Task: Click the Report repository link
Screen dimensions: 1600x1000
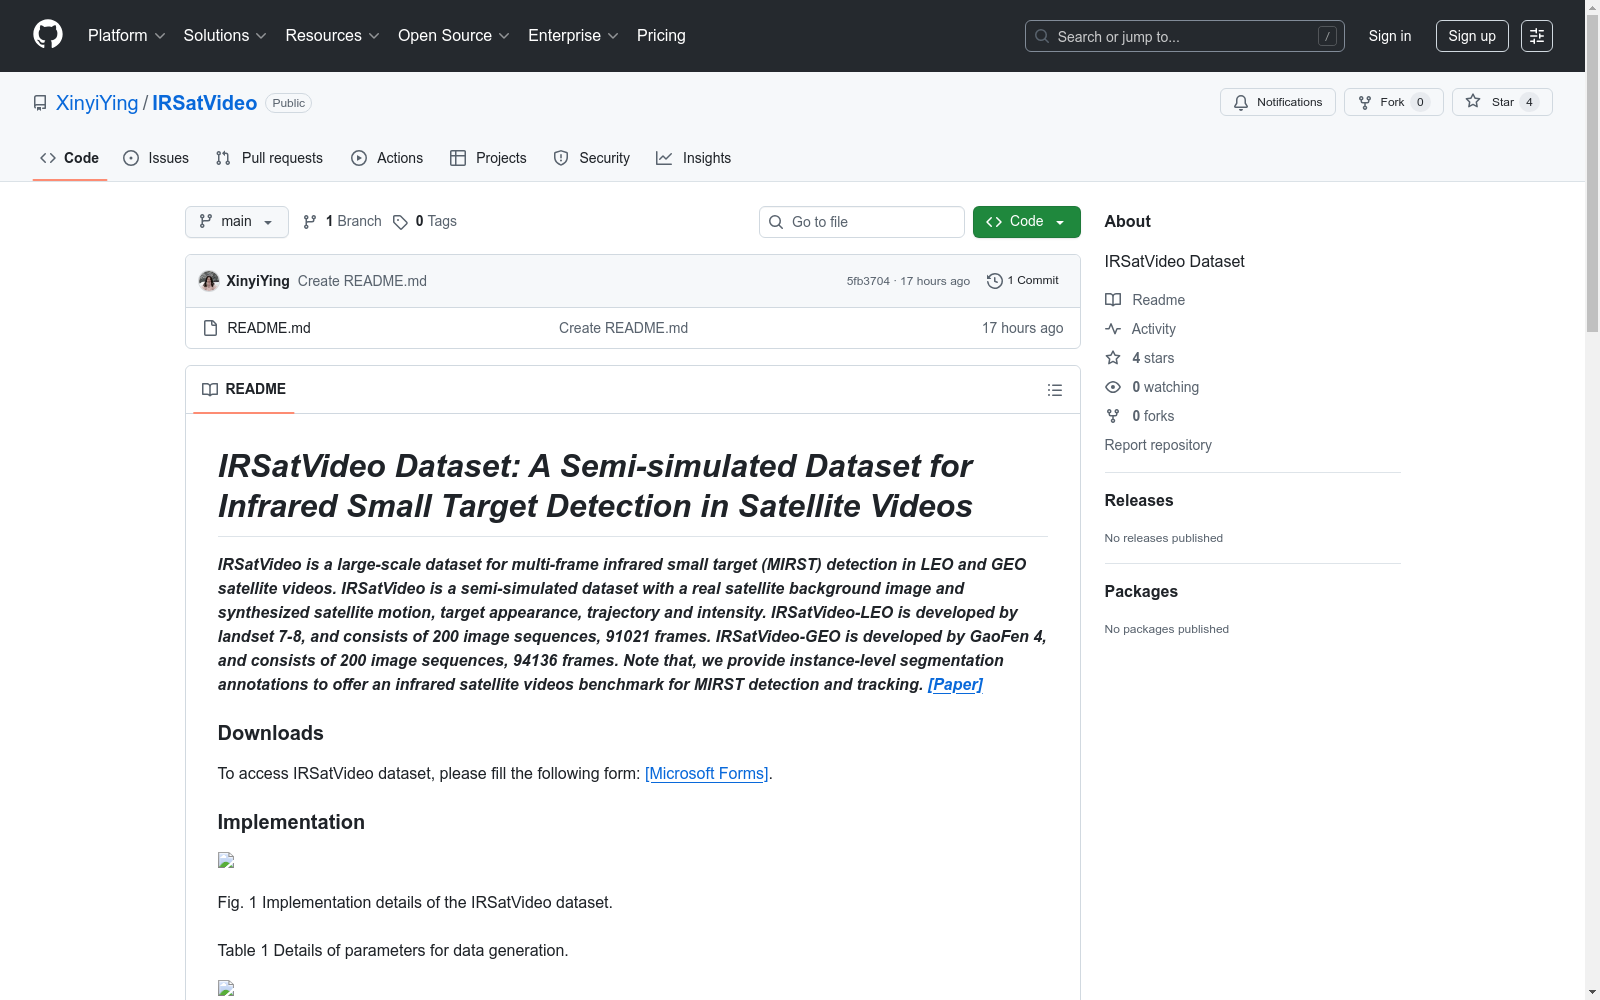Action: pos(1158,445)
